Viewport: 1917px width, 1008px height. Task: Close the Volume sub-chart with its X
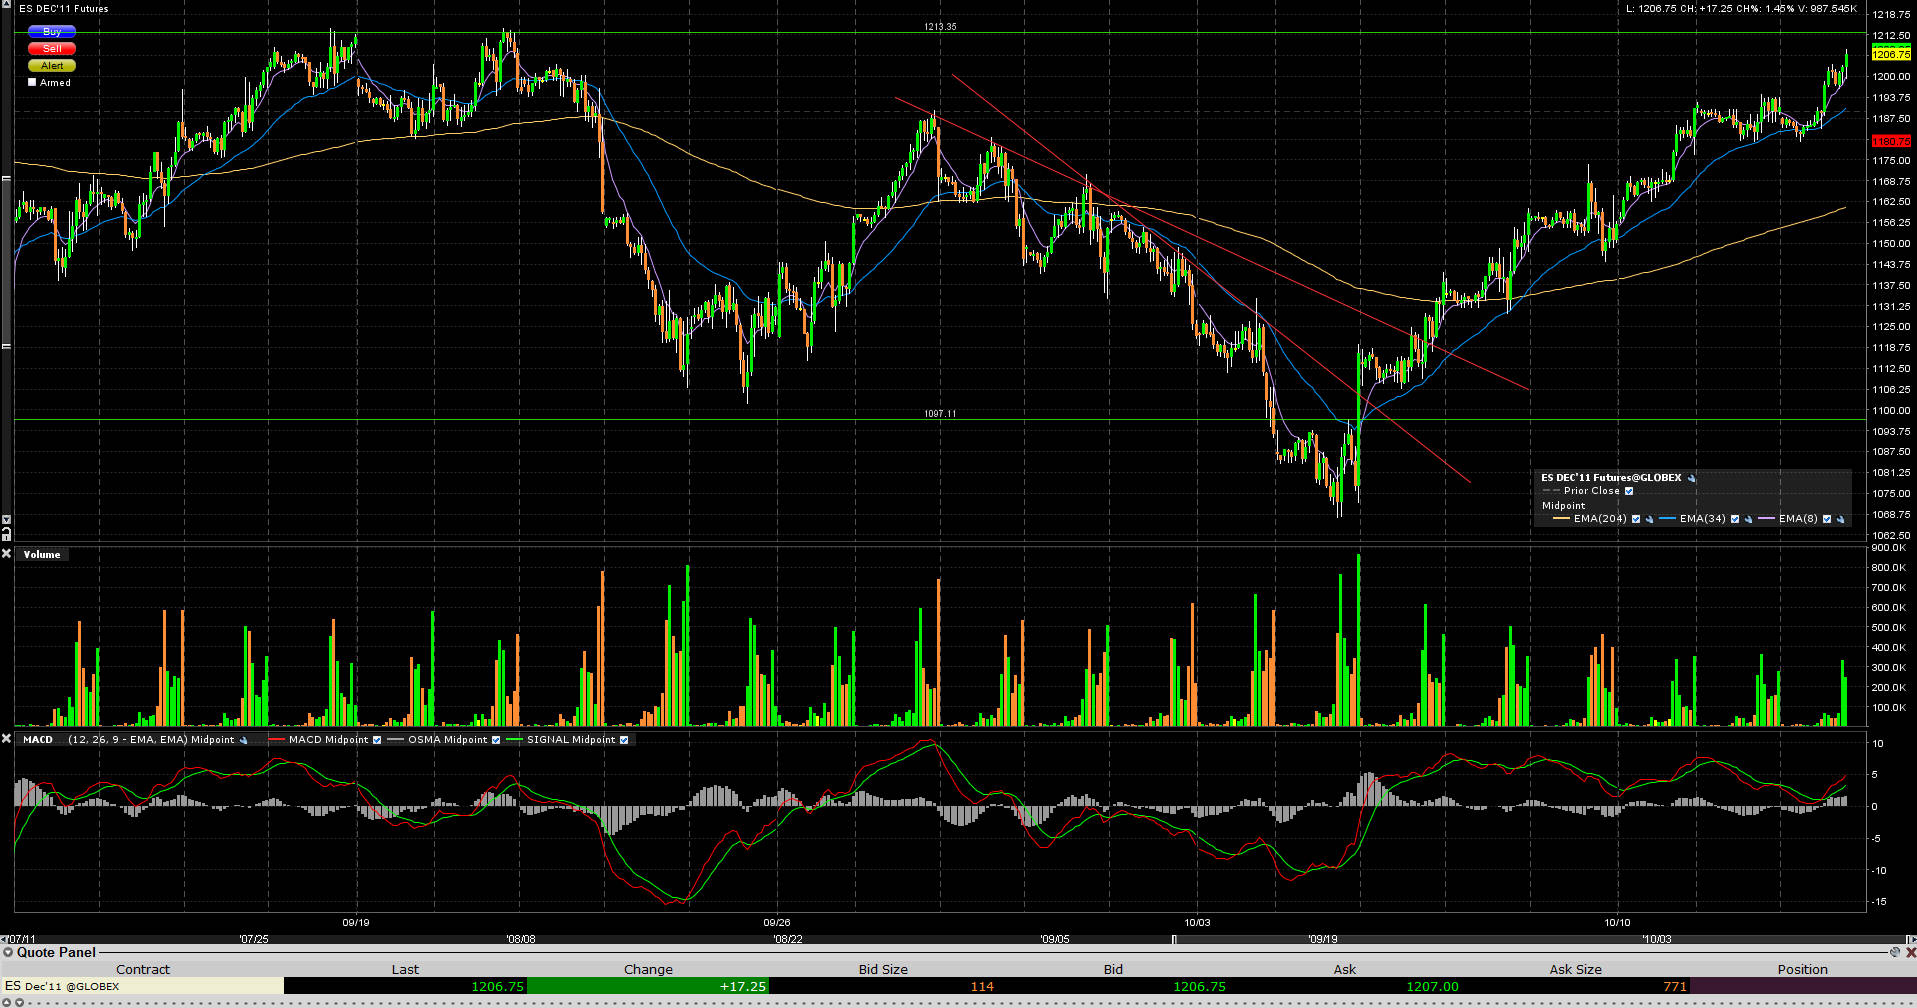click(x=6, y=554)
